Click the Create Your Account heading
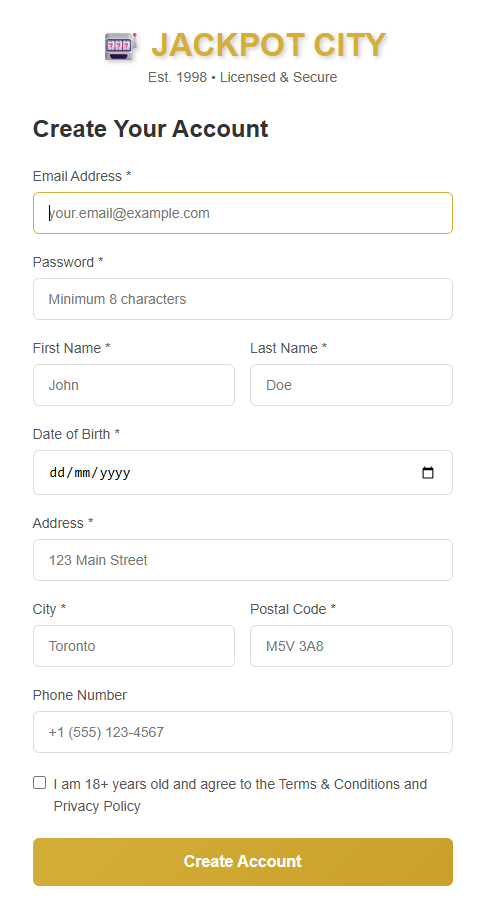Viewport: 487px width, 922px height. click(x=151, y=129)
